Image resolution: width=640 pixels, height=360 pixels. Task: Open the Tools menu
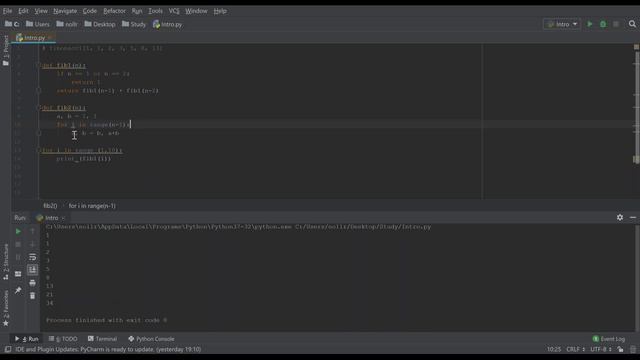click(155, 11)
